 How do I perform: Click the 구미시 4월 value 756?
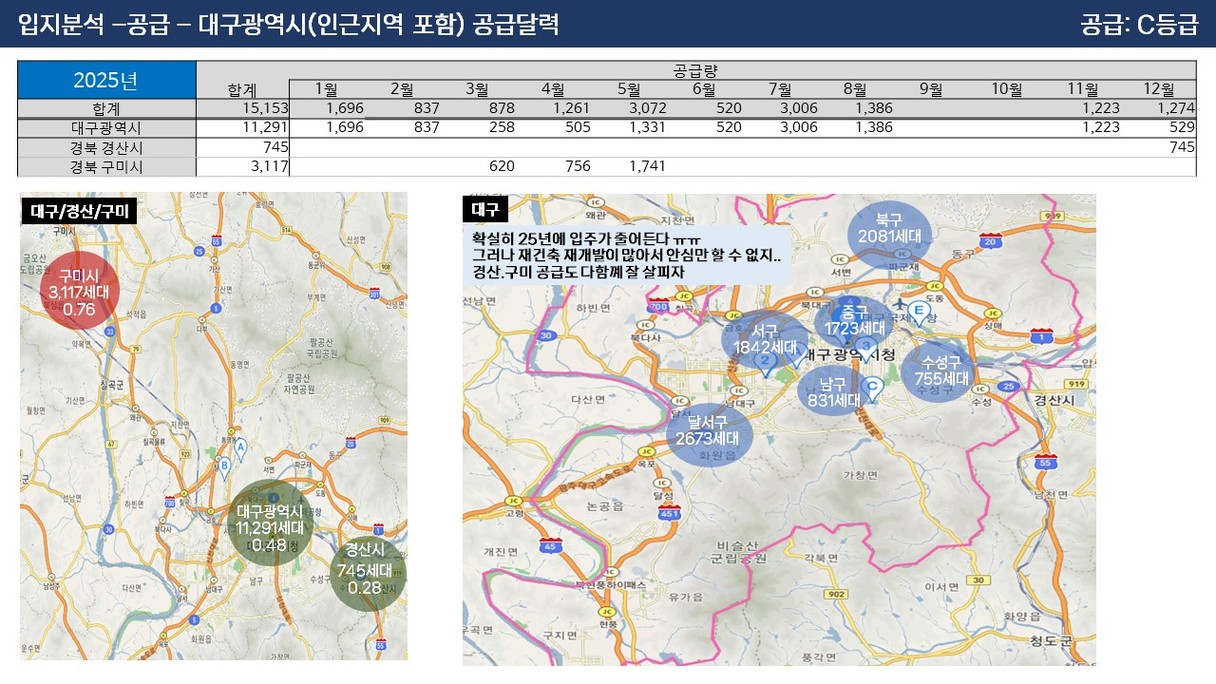[x=577, y=166]
